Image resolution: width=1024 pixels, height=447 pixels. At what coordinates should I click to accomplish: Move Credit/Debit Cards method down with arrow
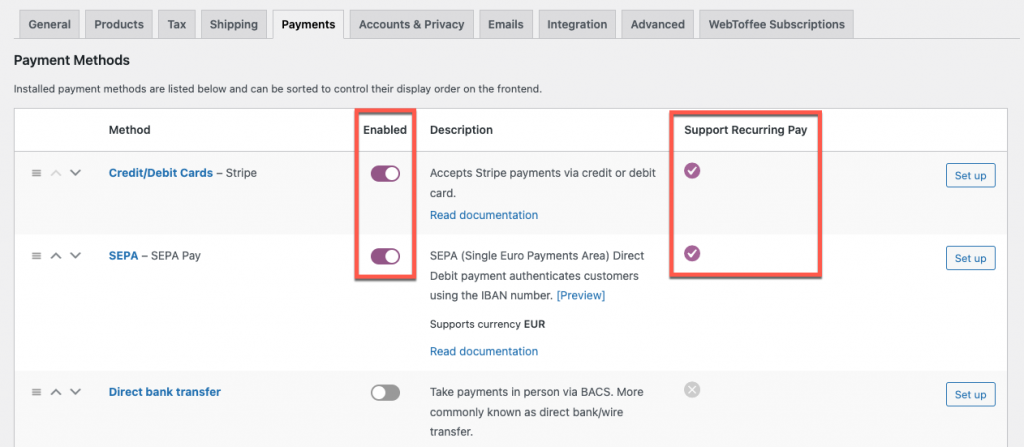(75, 173)
